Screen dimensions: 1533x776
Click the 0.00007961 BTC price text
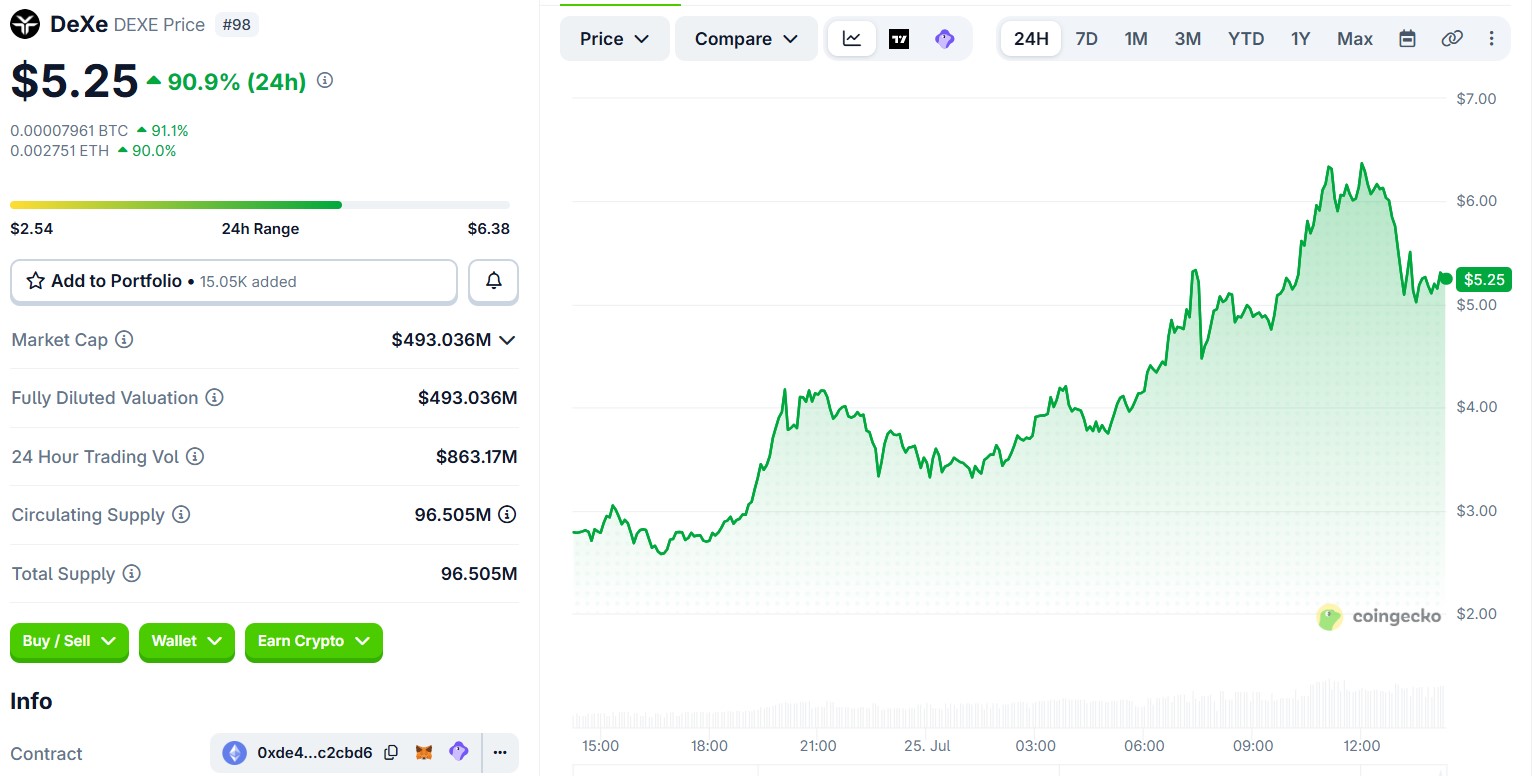69,131
